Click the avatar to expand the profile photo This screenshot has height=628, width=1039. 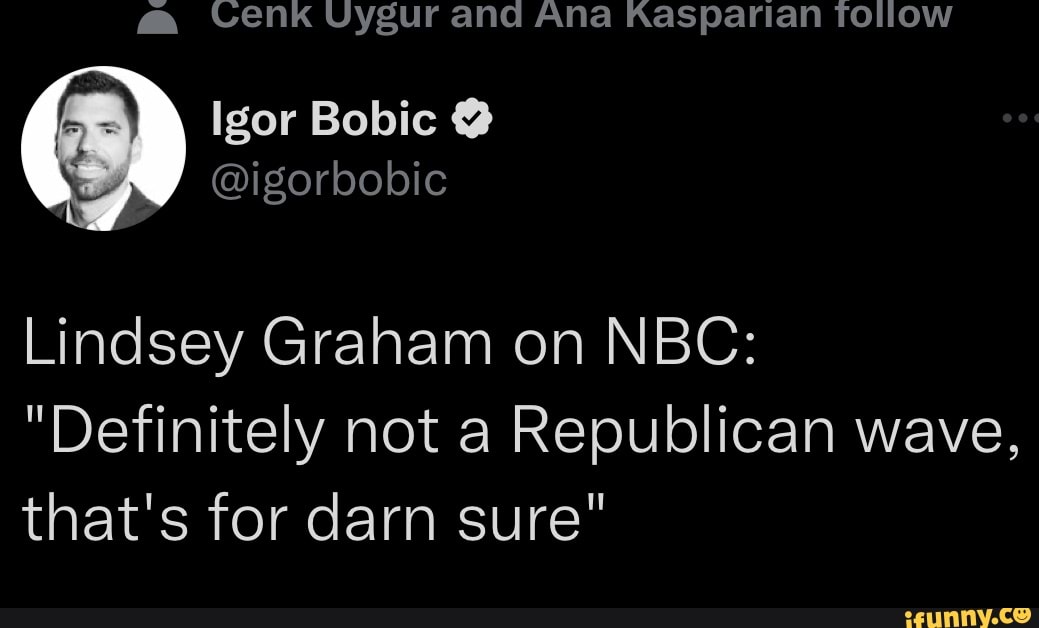point(103,148)
